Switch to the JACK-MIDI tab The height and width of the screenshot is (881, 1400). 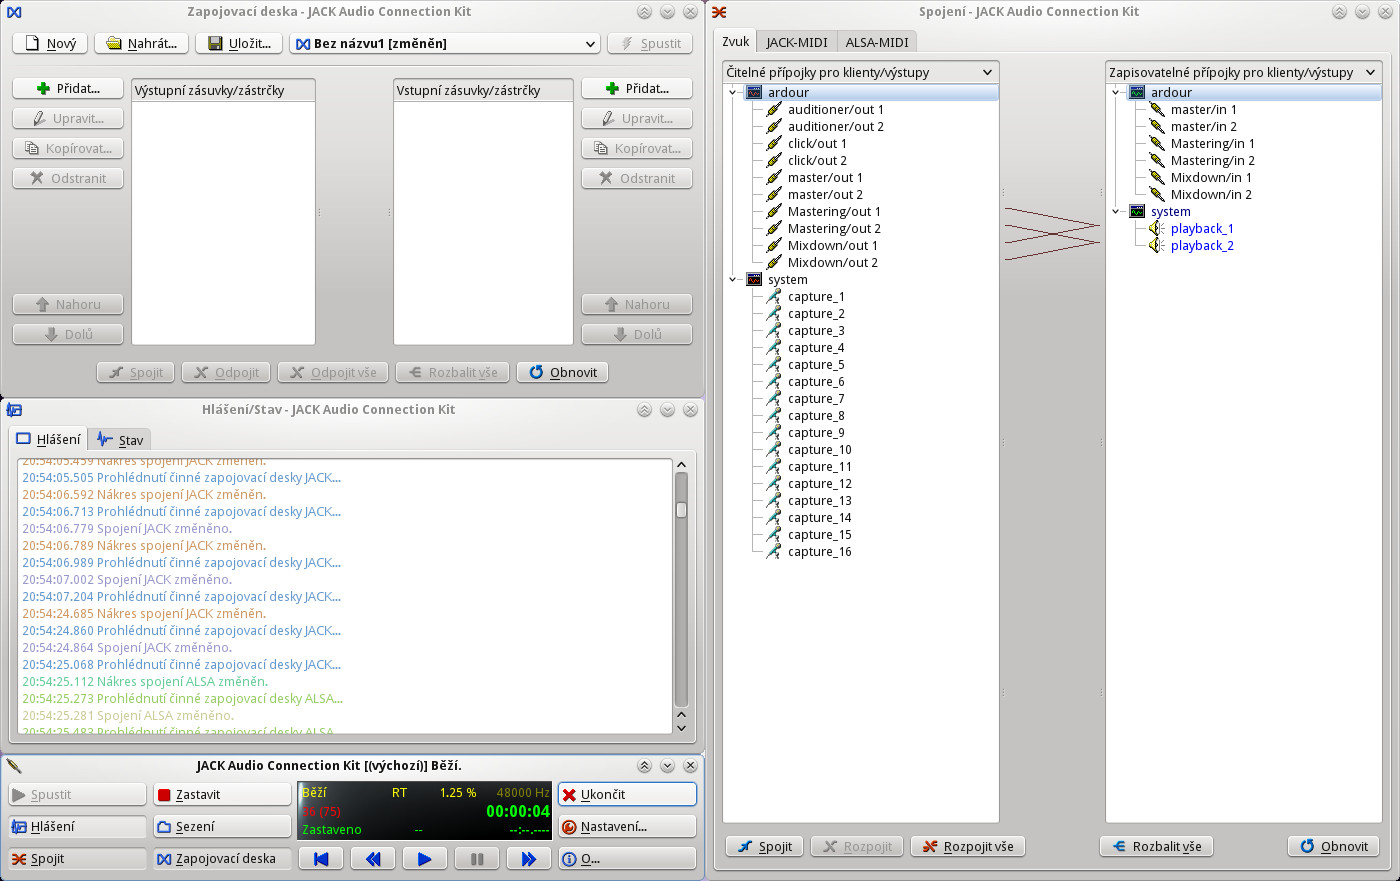coord(796,42)
